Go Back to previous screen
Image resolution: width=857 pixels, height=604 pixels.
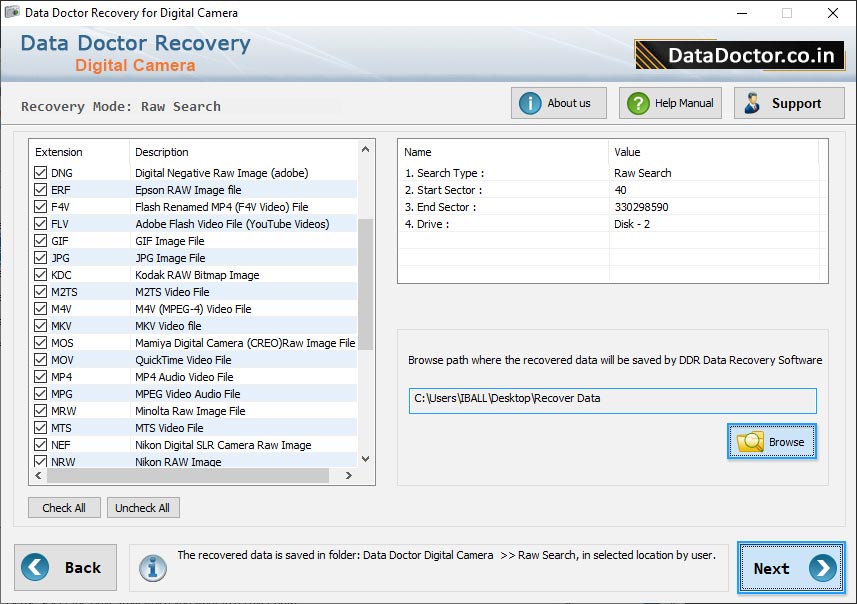(66, 567)
